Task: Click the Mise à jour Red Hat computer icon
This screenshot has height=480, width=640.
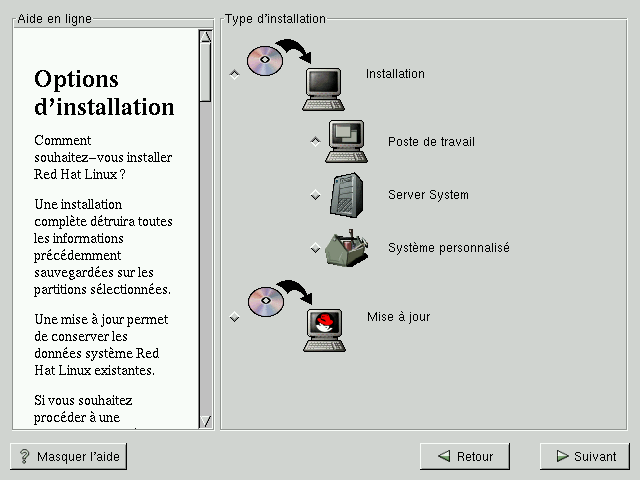Action: coord(296,317)
